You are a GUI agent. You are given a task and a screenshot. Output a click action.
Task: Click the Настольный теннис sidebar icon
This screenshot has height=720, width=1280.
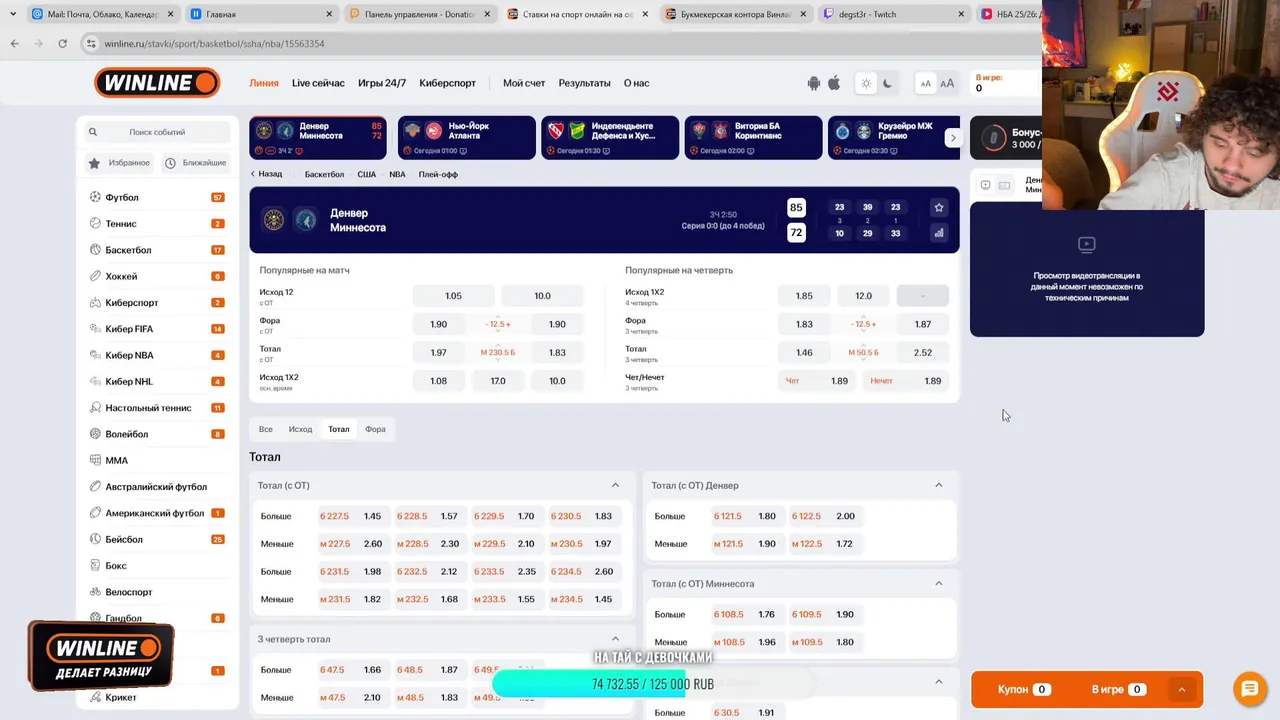95,408
